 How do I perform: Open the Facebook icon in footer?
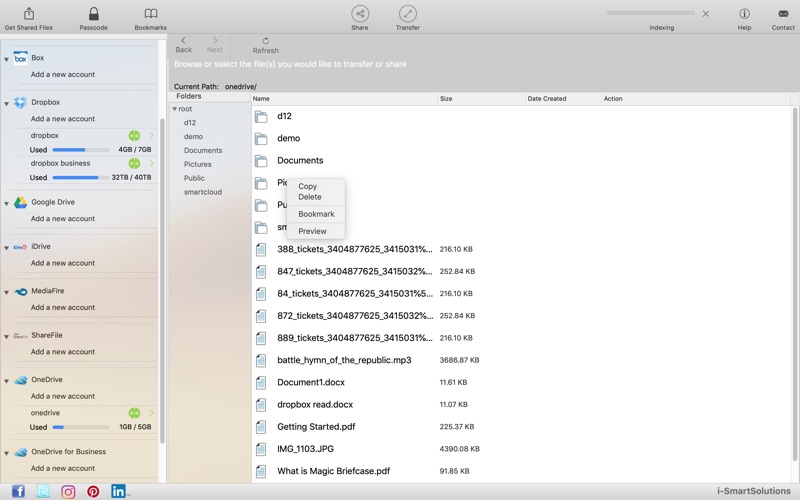(17, 491)
